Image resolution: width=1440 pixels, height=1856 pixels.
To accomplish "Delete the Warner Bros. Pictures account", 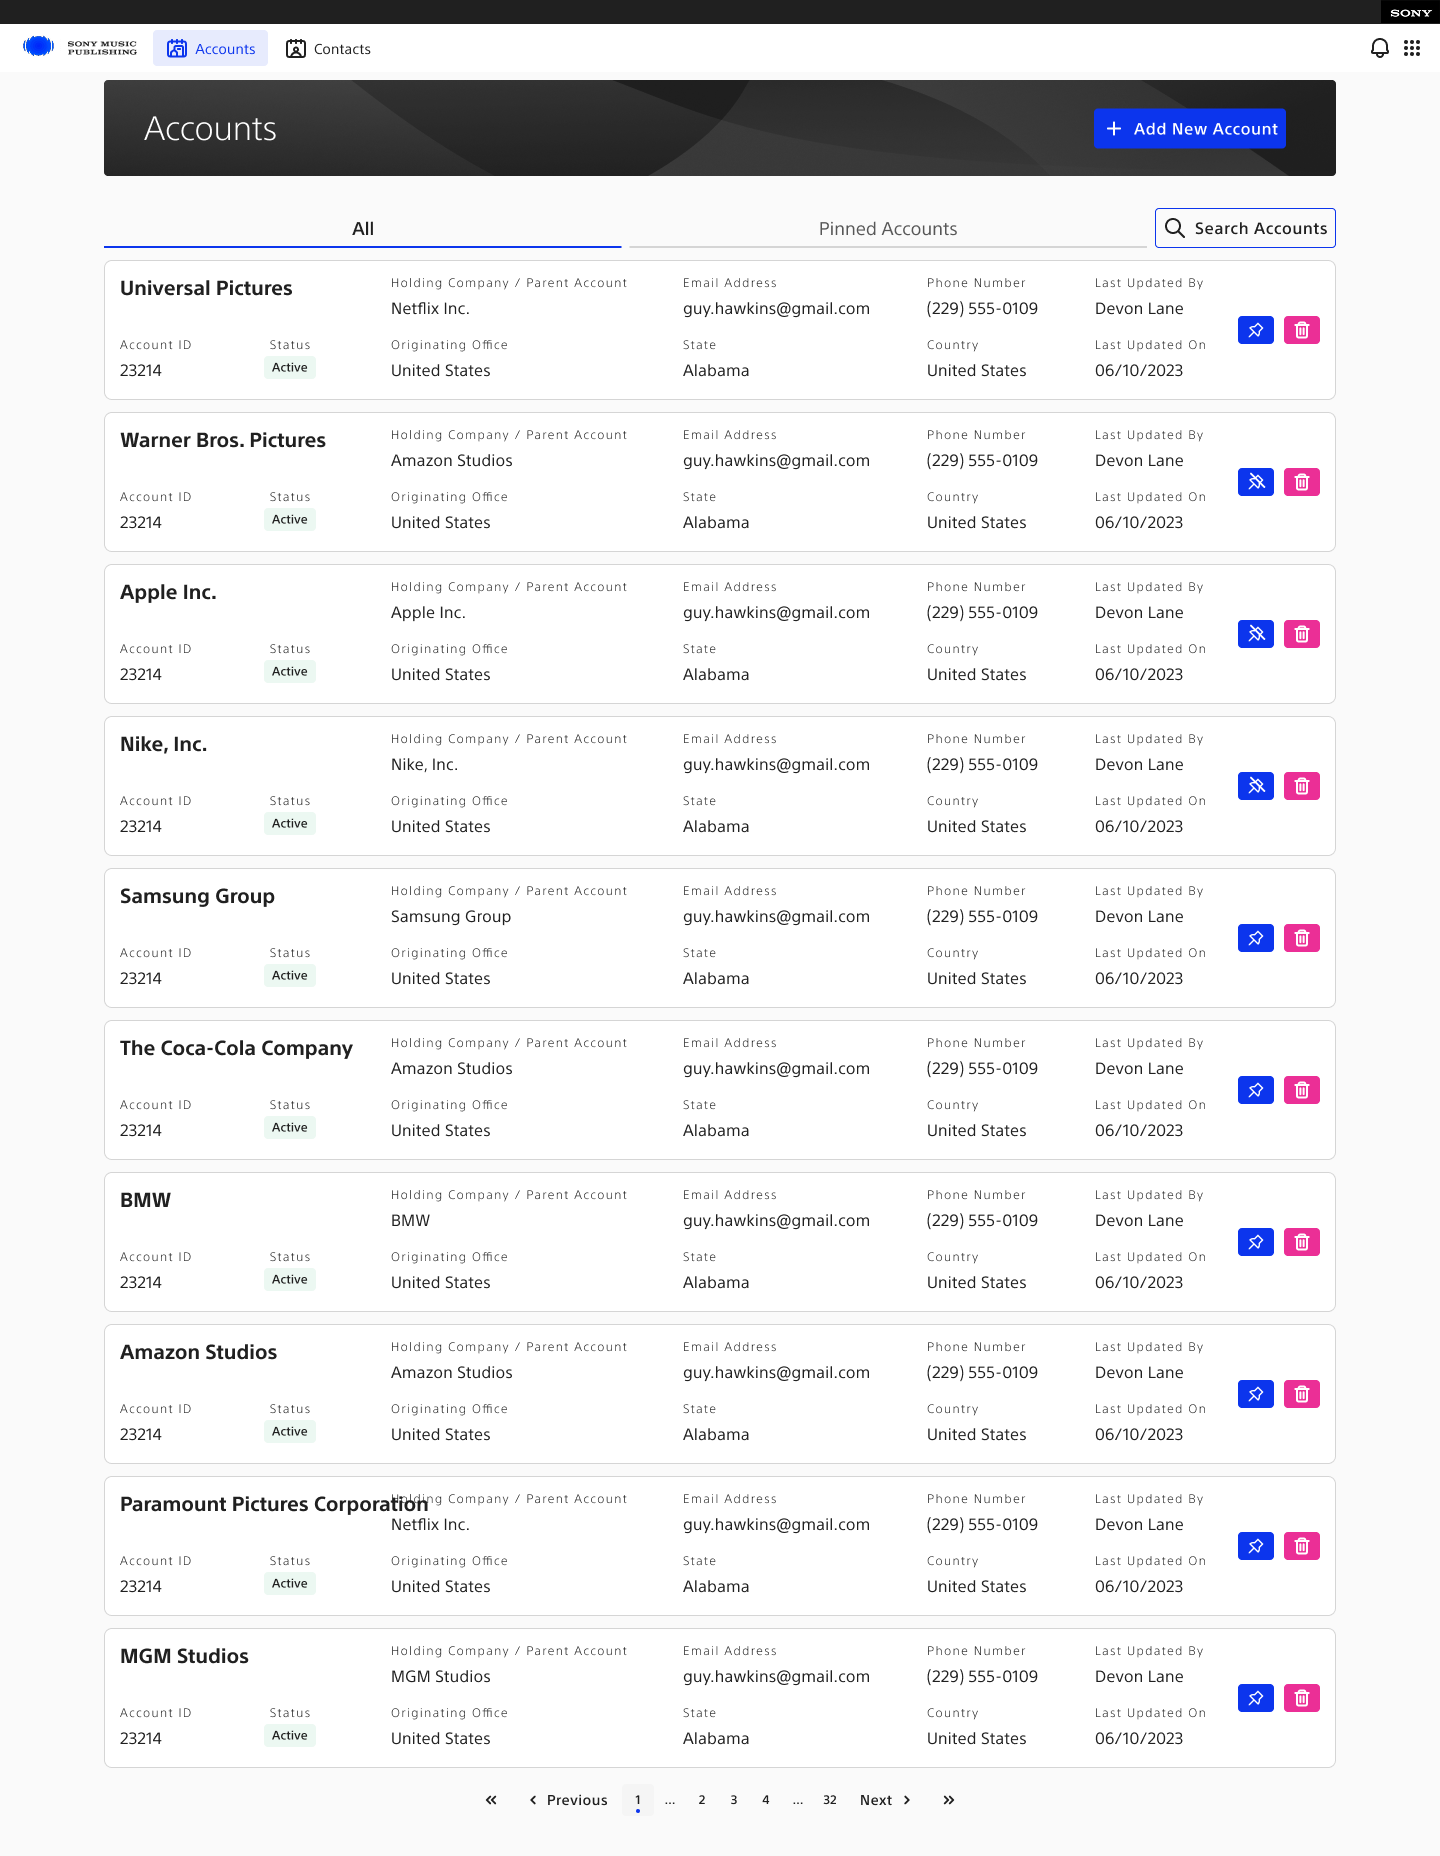I will coord(1302,482).
